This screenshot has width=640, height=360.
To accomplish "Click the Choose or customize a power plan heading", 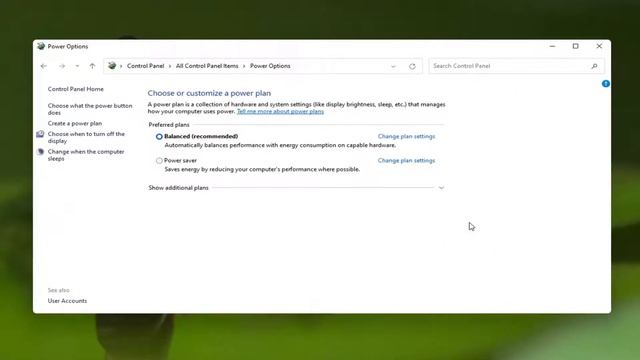I will [209, 93].
